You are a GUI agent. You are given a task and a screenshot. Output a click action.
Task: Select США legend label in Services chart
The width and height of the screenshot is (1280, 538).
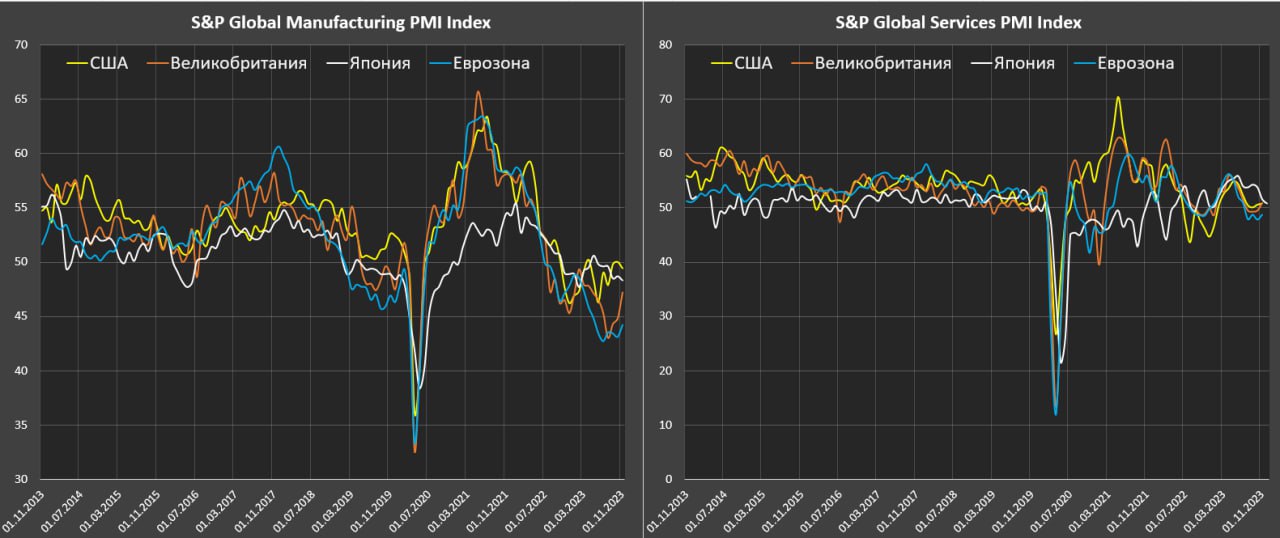point(753,64)
